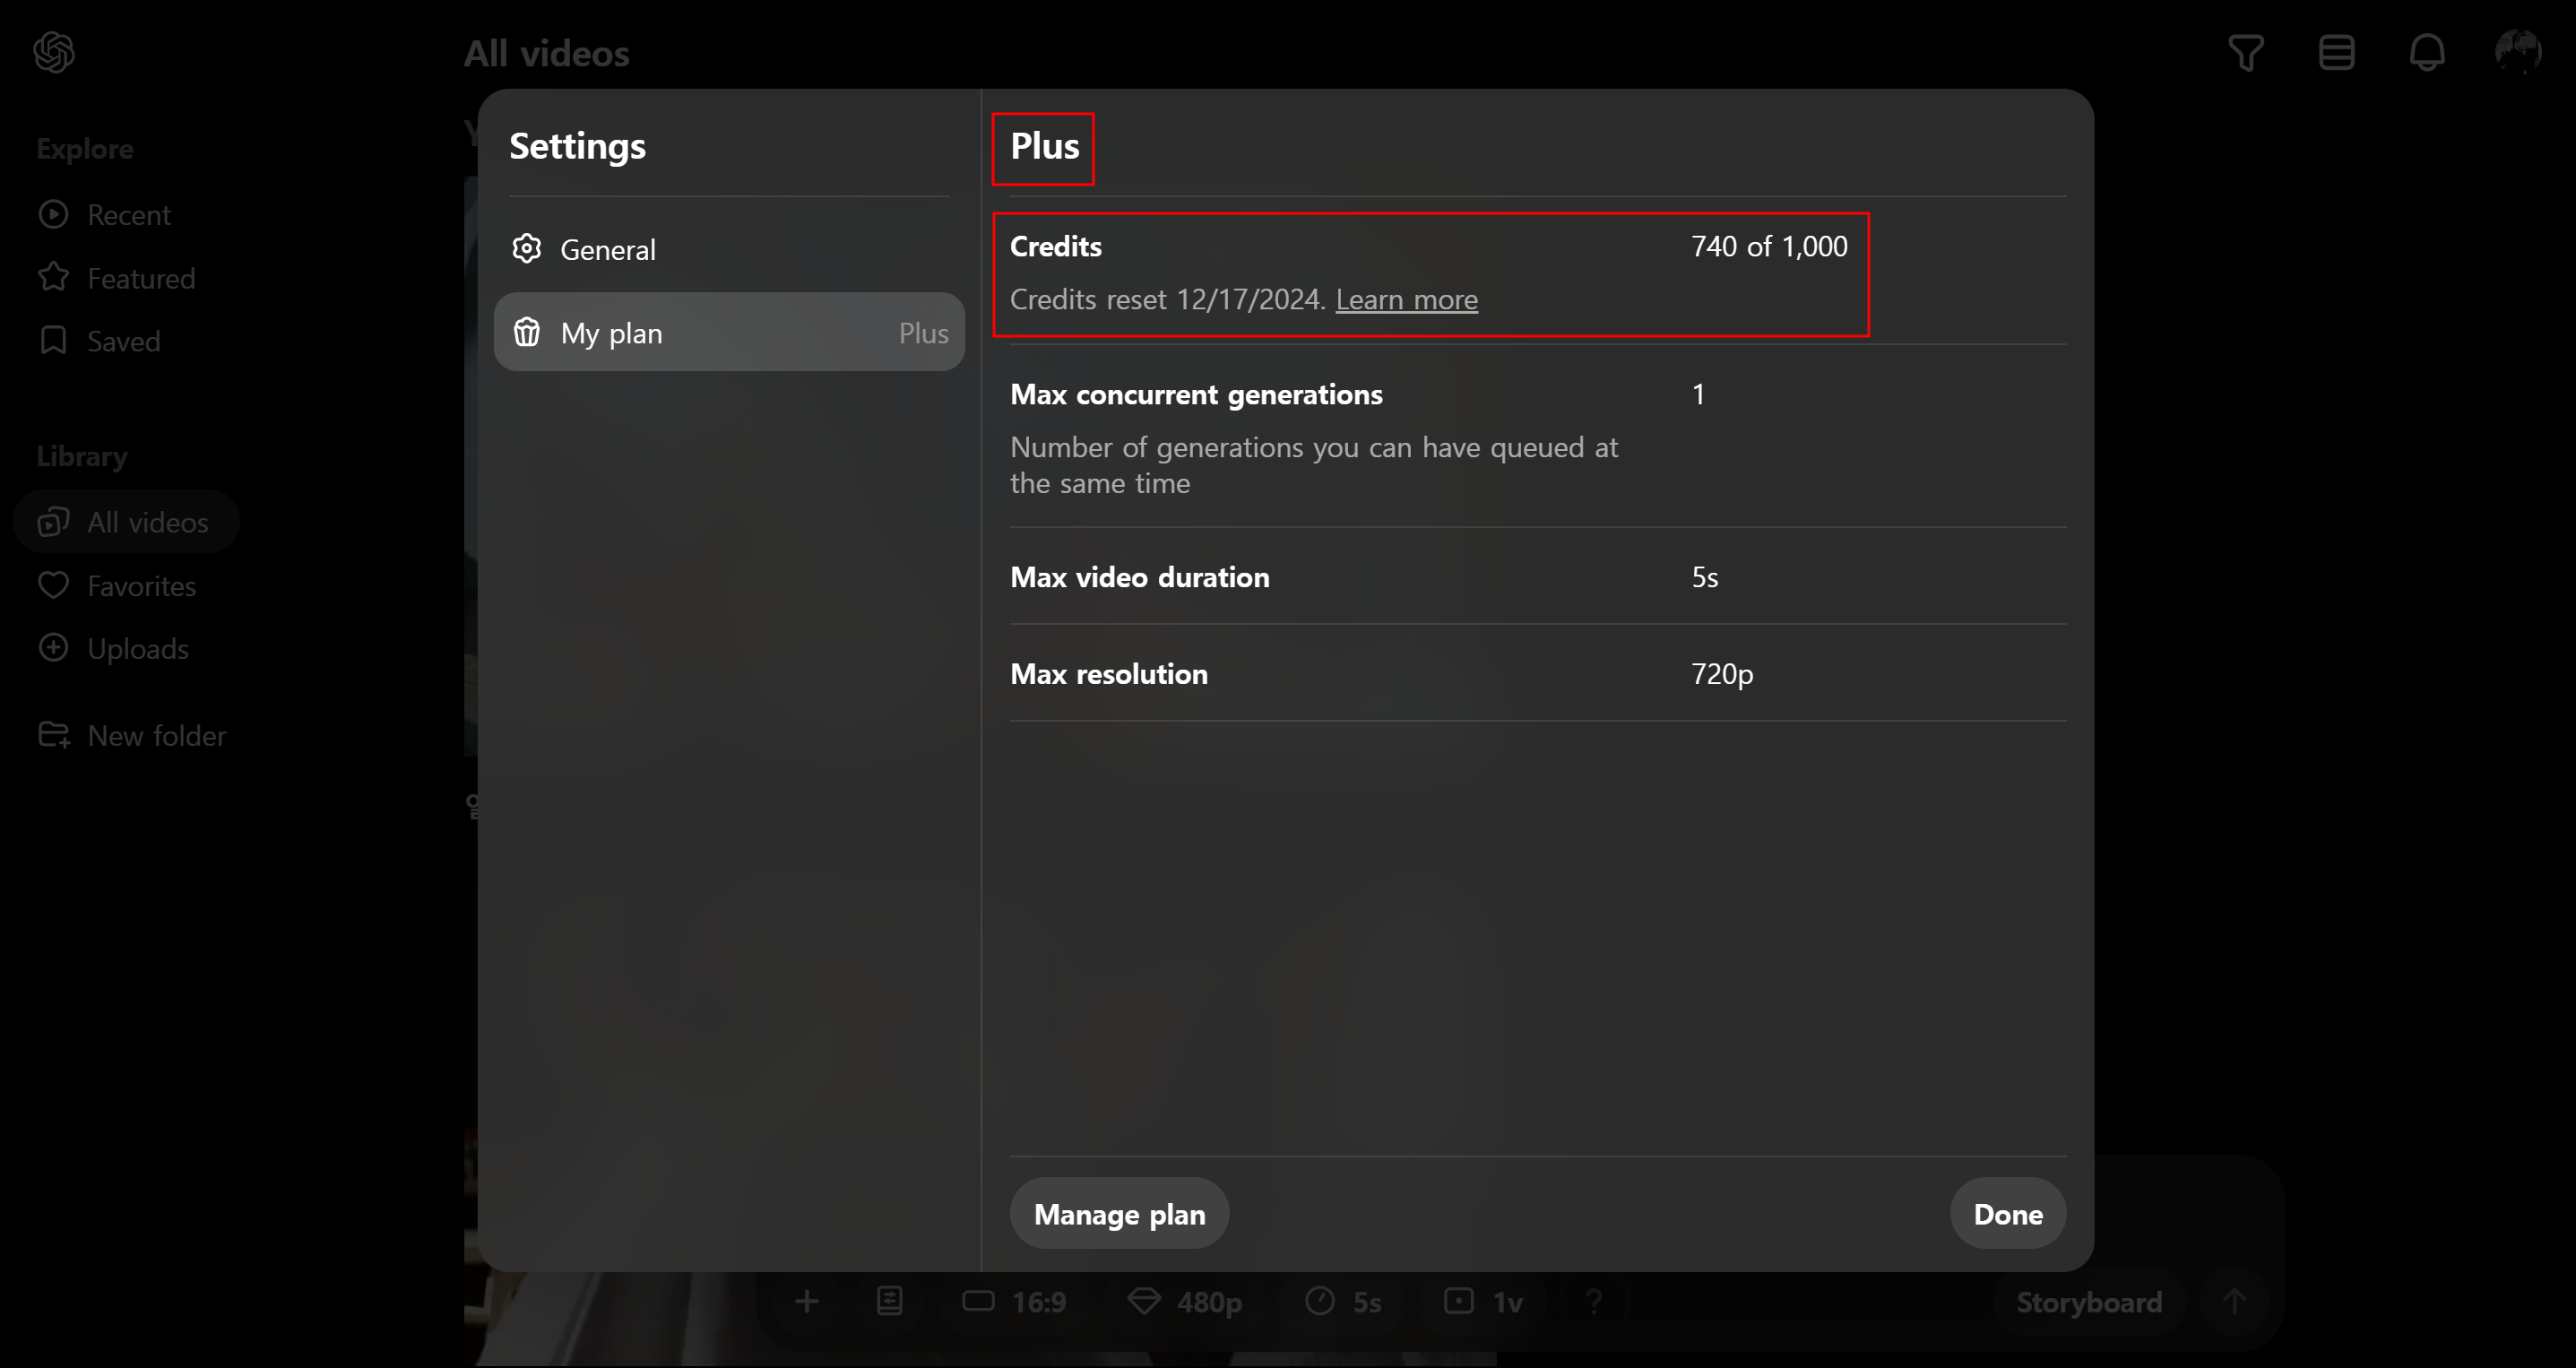Open the 1v variations selector
The height and width of the screenshot is (1368, 2576).
tap(1484, 1301)
